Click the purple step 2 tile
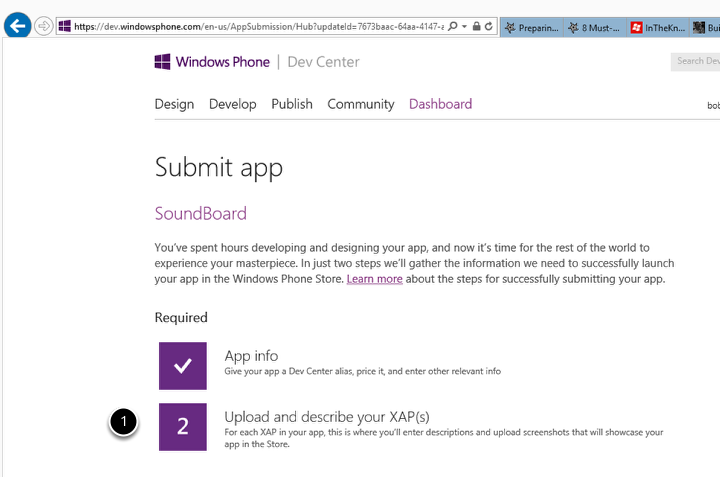 pos(182,427)
